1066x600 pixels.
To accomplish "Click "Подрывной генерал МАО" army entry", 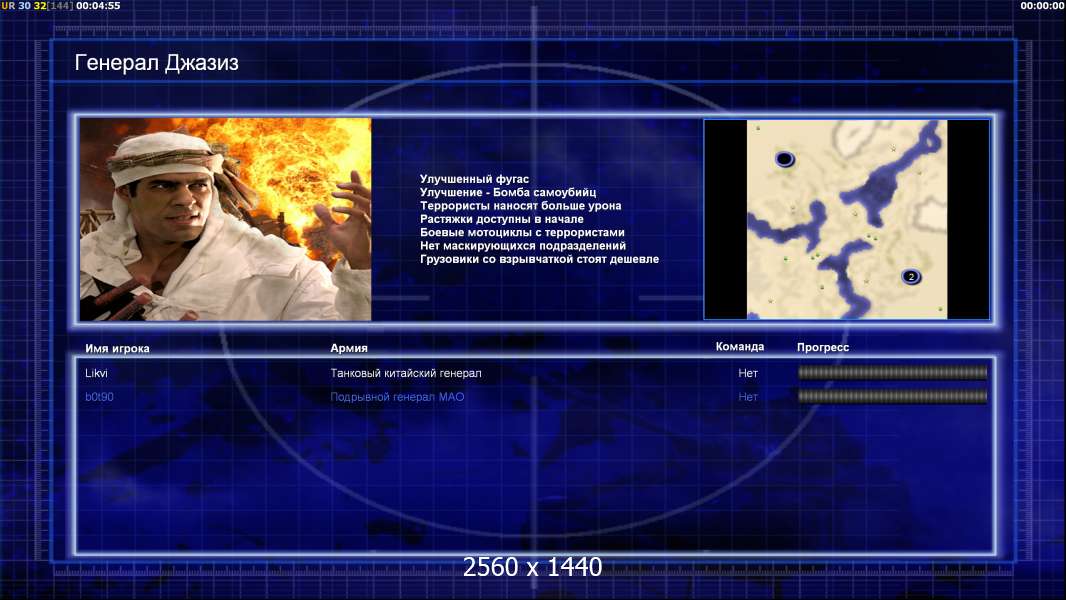I will pos(397,397).
